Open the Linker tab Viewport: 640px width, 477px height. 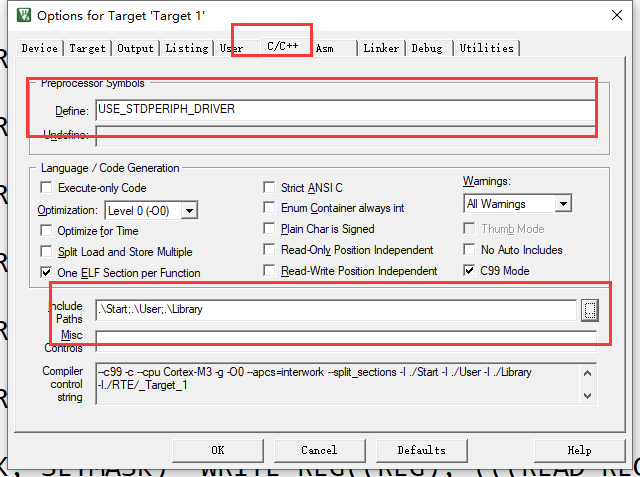(381, 48)
